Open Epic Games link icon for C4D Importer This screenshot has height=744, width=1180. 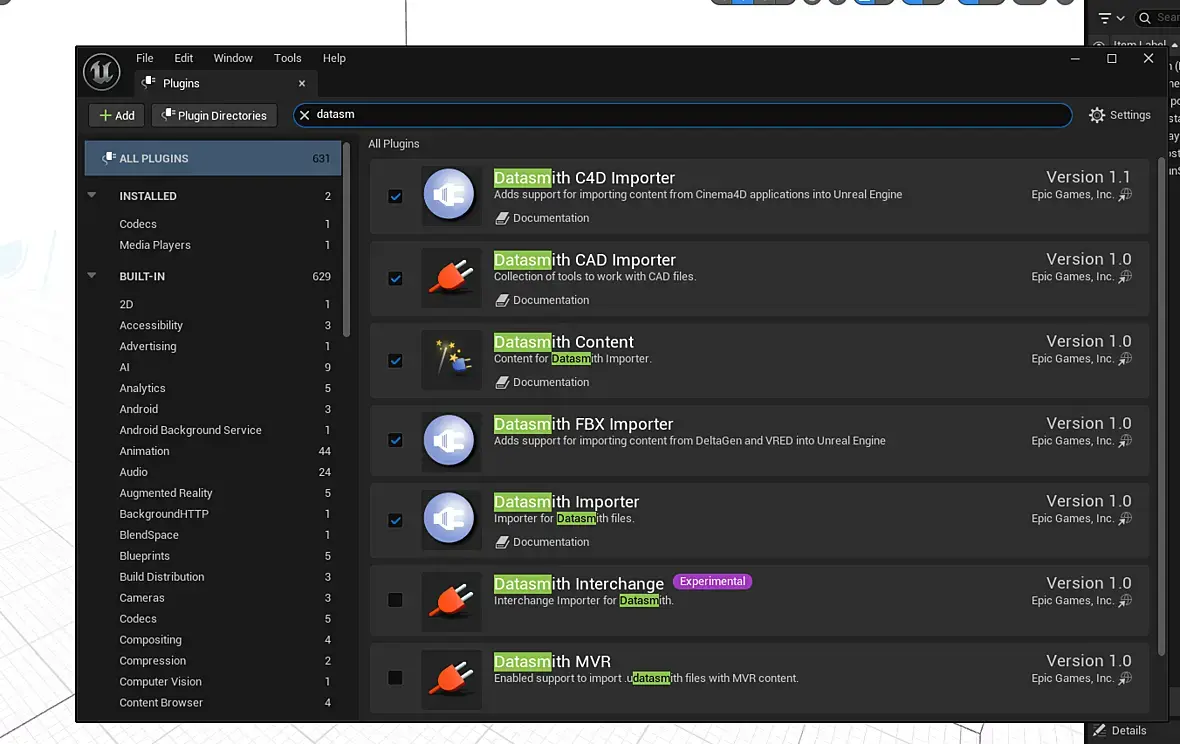(x=1125, y=195)
